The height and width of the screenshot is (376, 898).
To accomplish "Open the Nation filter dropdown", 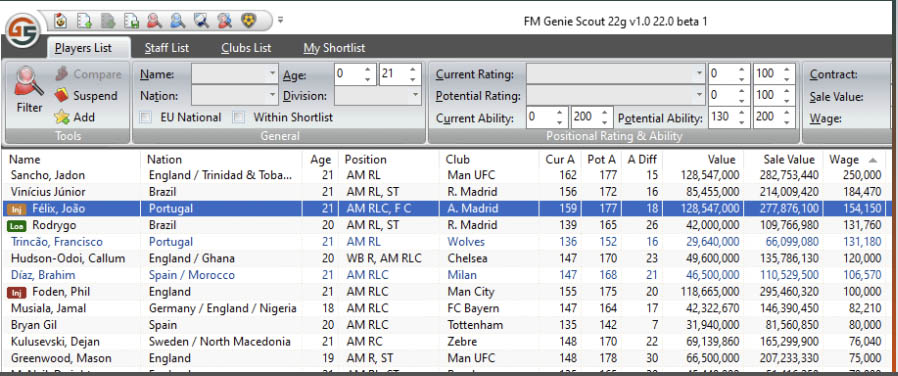I will point(273,96).
